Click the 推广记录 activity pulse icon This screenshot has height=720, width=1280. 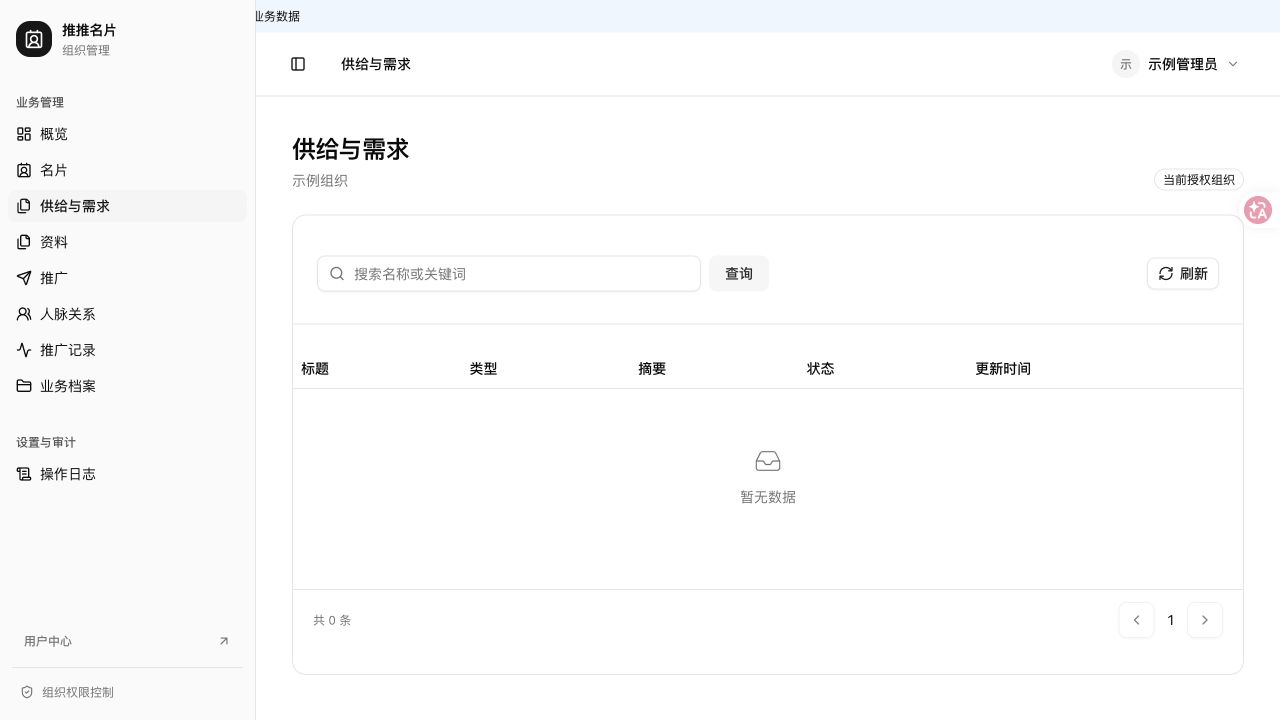(x=24, y=350)
